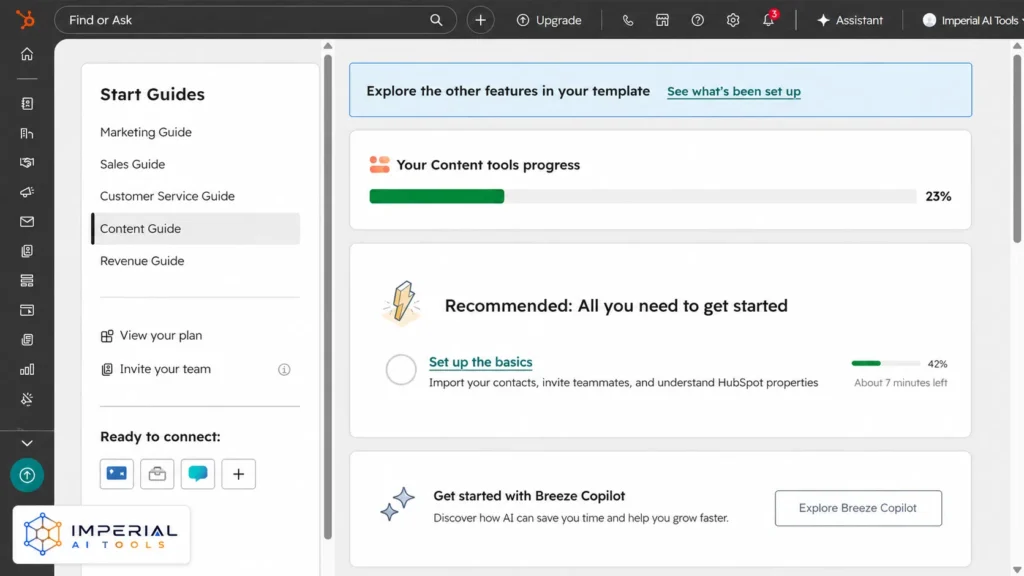Toggle the circle beside Set up the basics

click(x=401, y=370)
